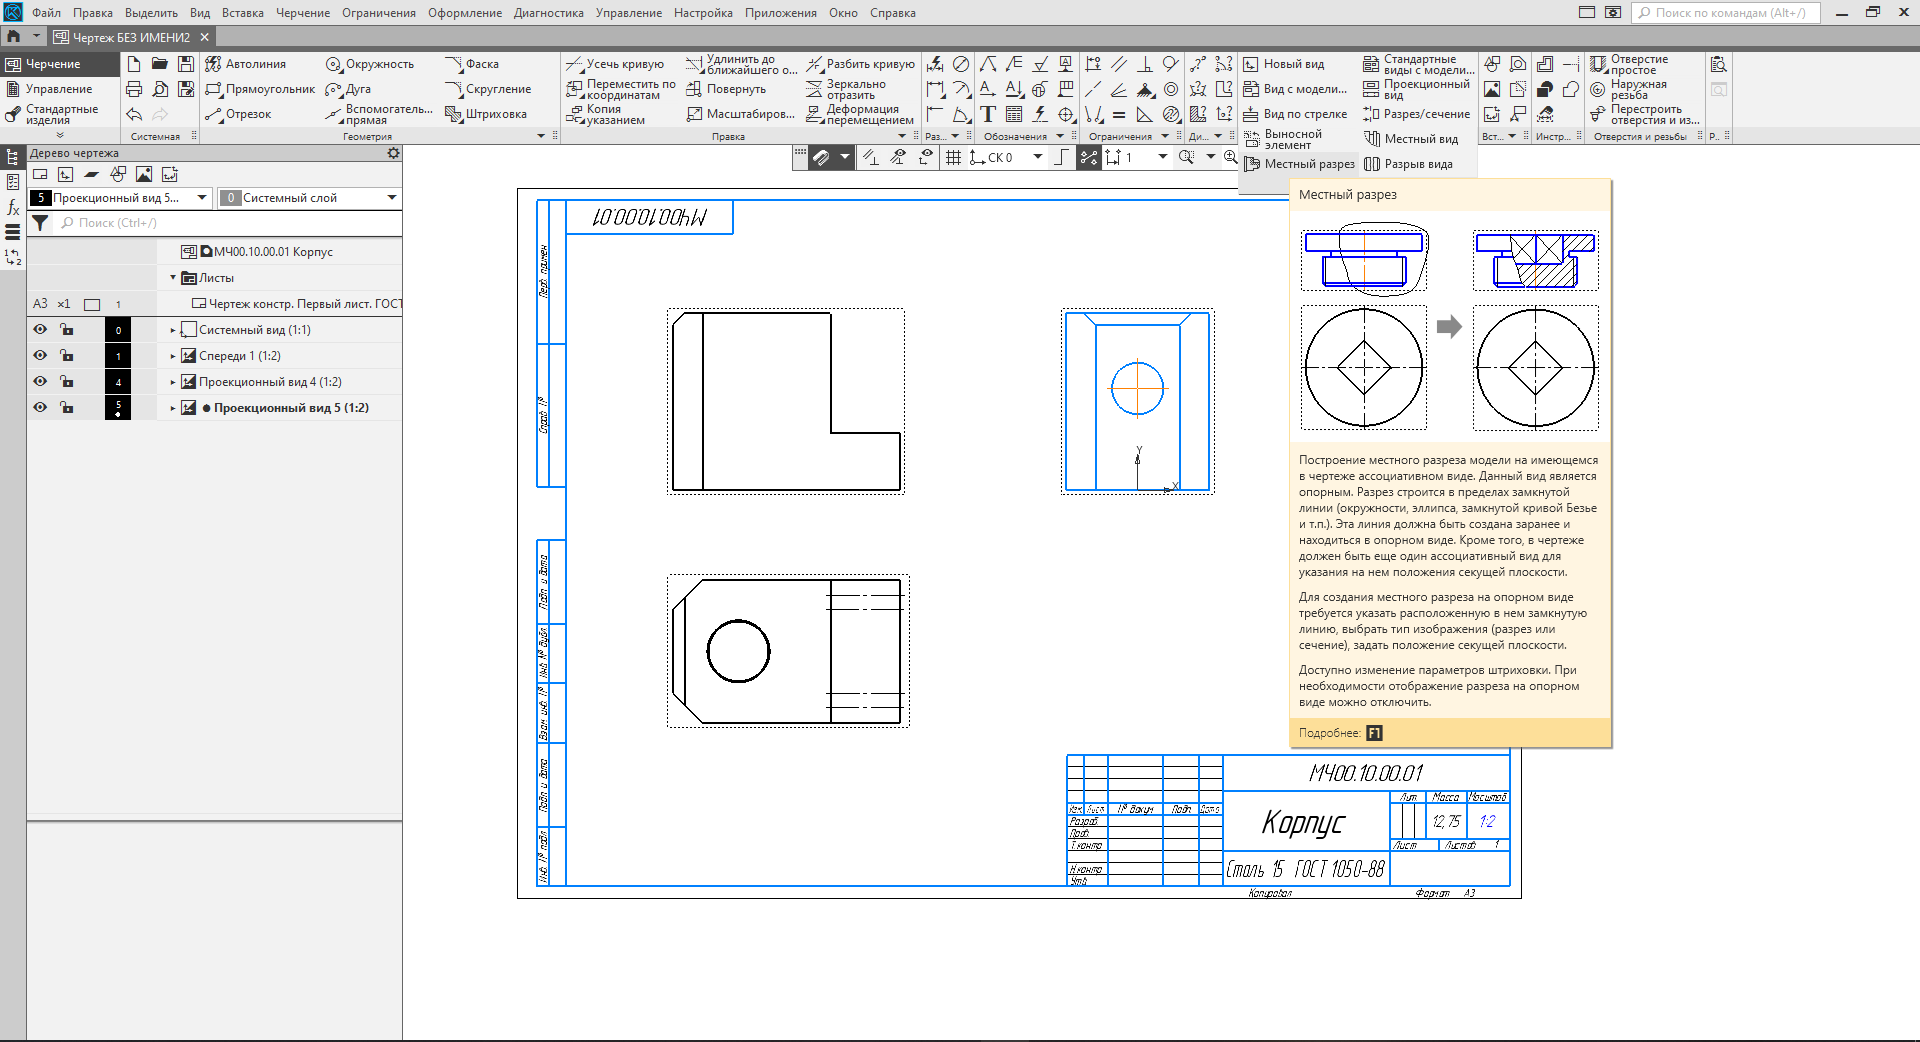Switch to Управление toolbar set
Viewport: 1920px width, 1042px height.
click(x=59, y=89)
